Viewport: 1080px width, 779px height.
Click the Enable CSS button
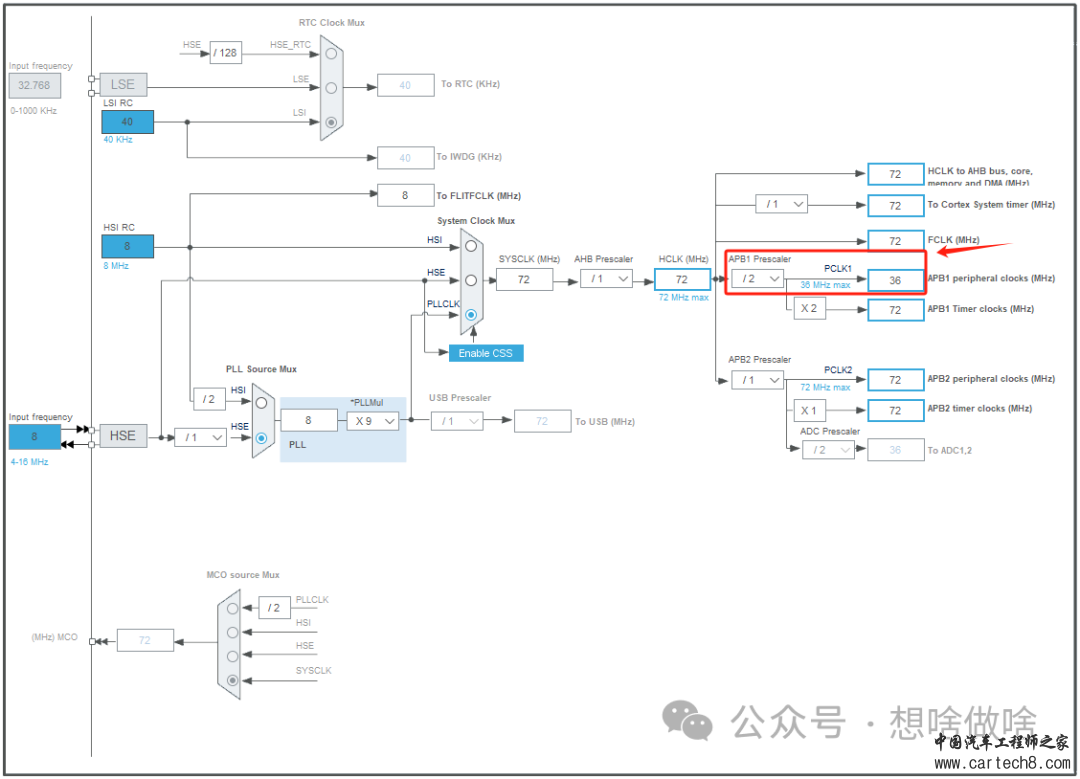coord(485,353)
